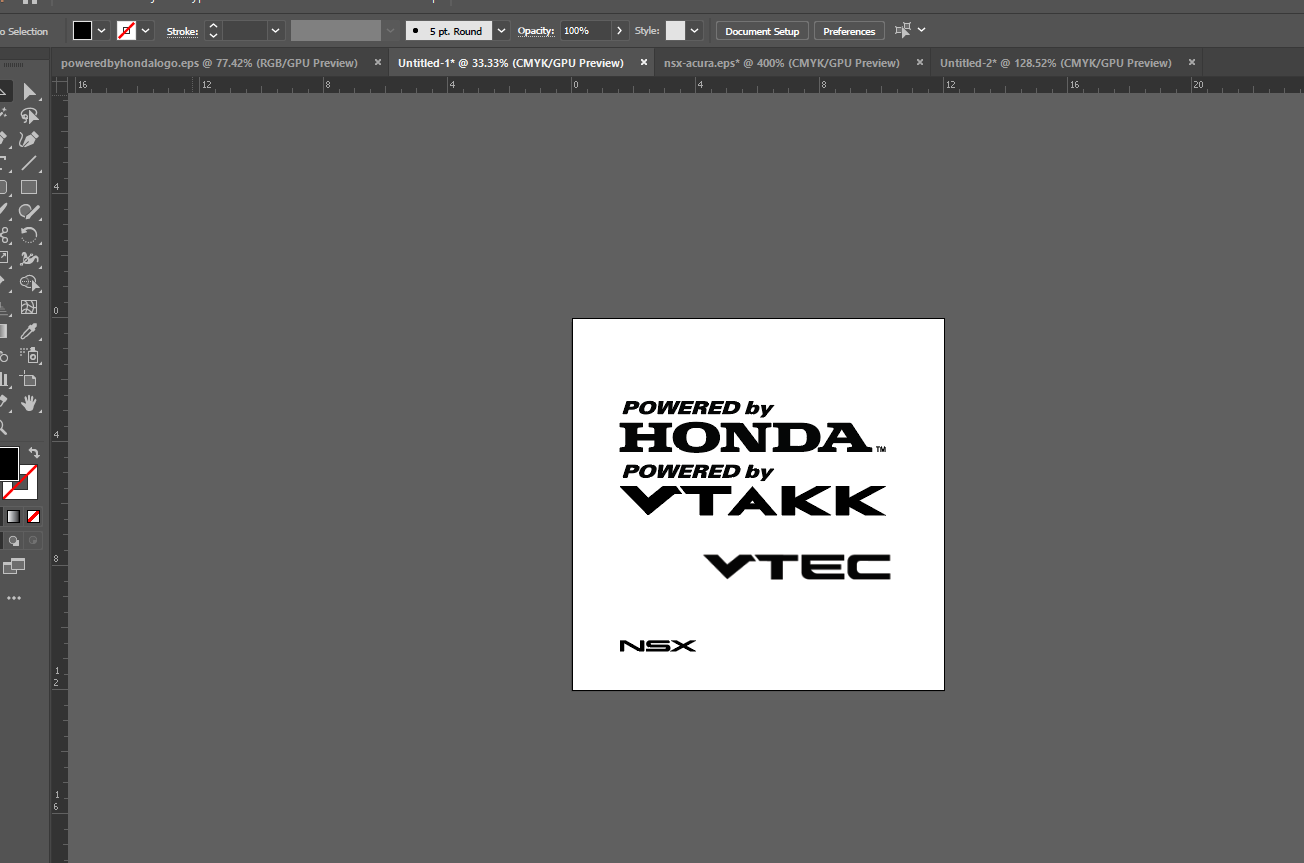1304x863 pixels.
Task: Open the stroke color dropdown arrow
Action: [146, 31]
